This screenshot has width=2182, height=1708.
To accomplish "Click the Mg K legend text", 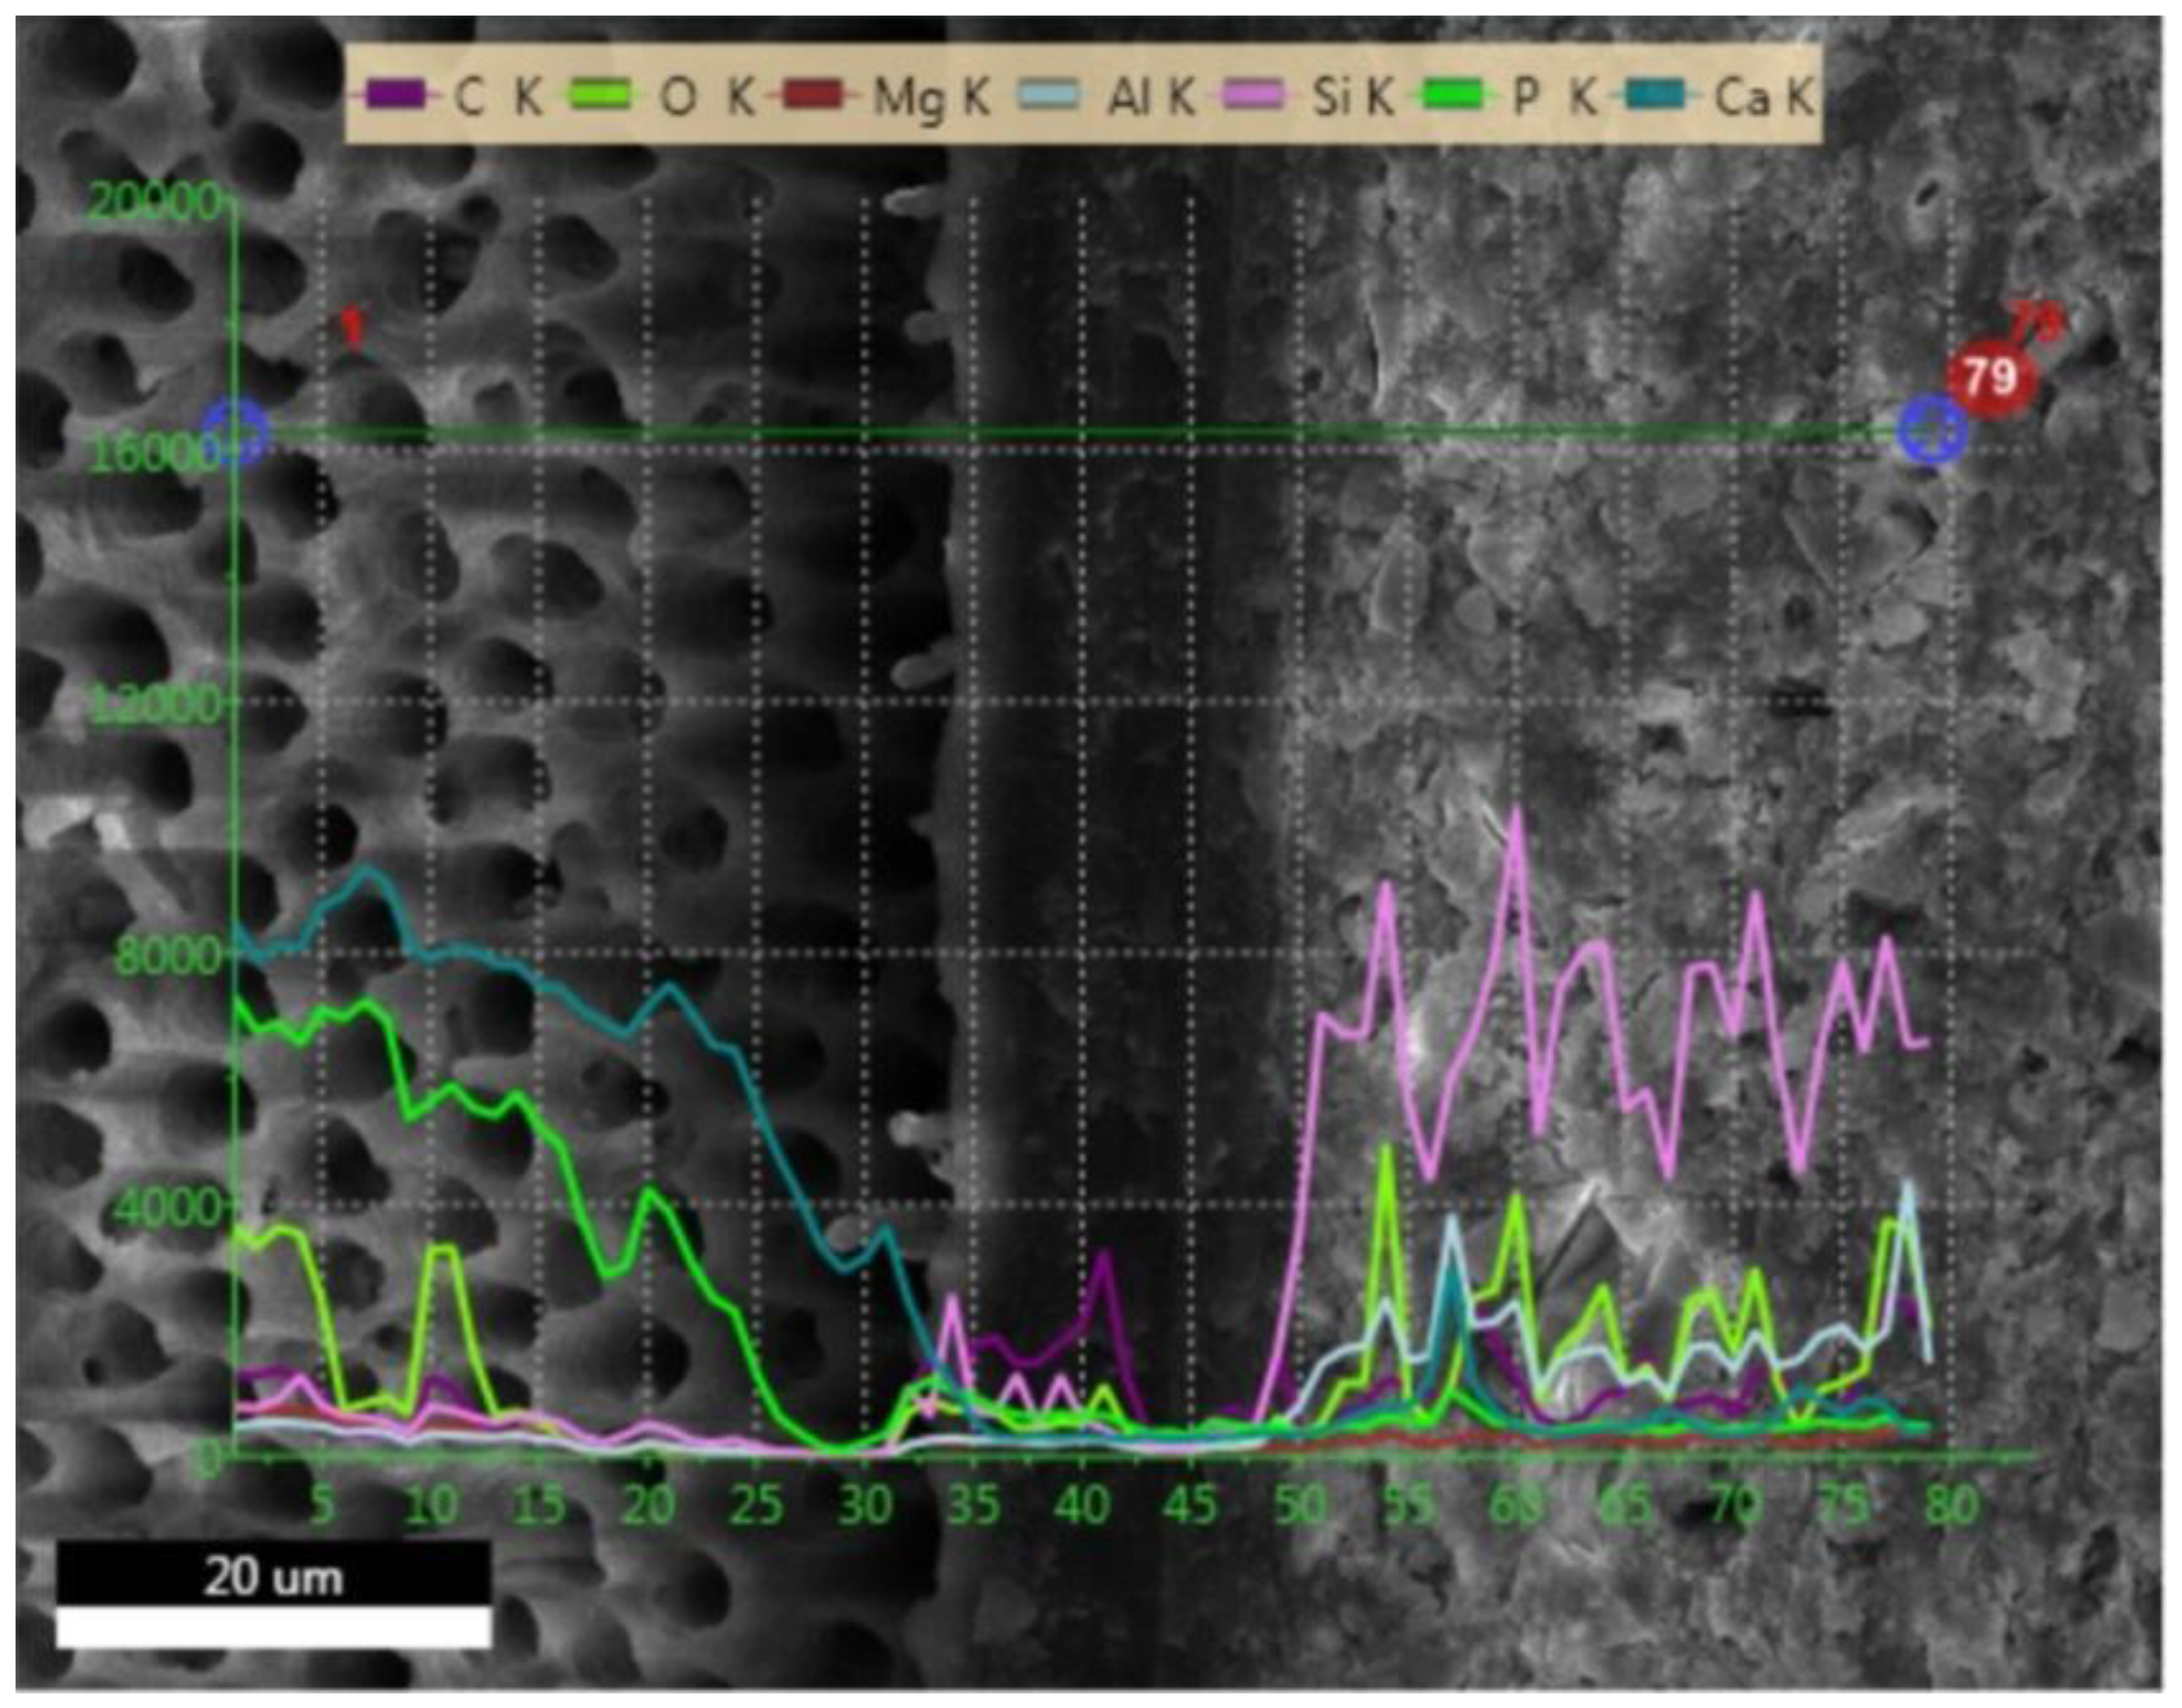I will (933, 100).
